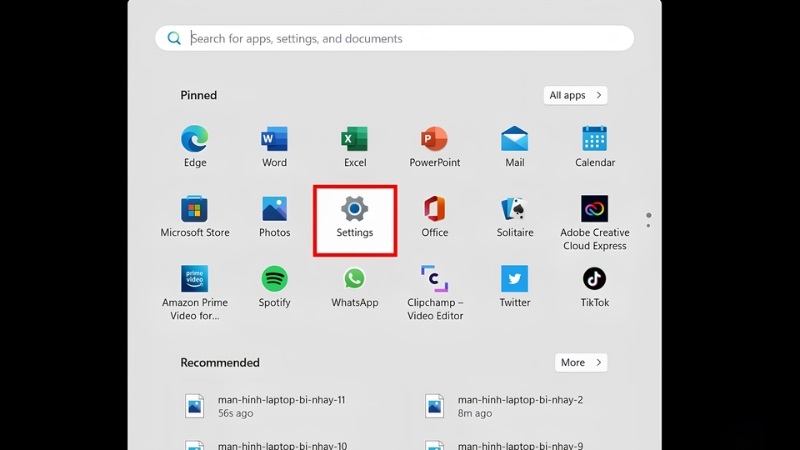The image size is (800, 450).
Task: Open the Edge browser
Action: pyautogui.click(x=194, y=146)
